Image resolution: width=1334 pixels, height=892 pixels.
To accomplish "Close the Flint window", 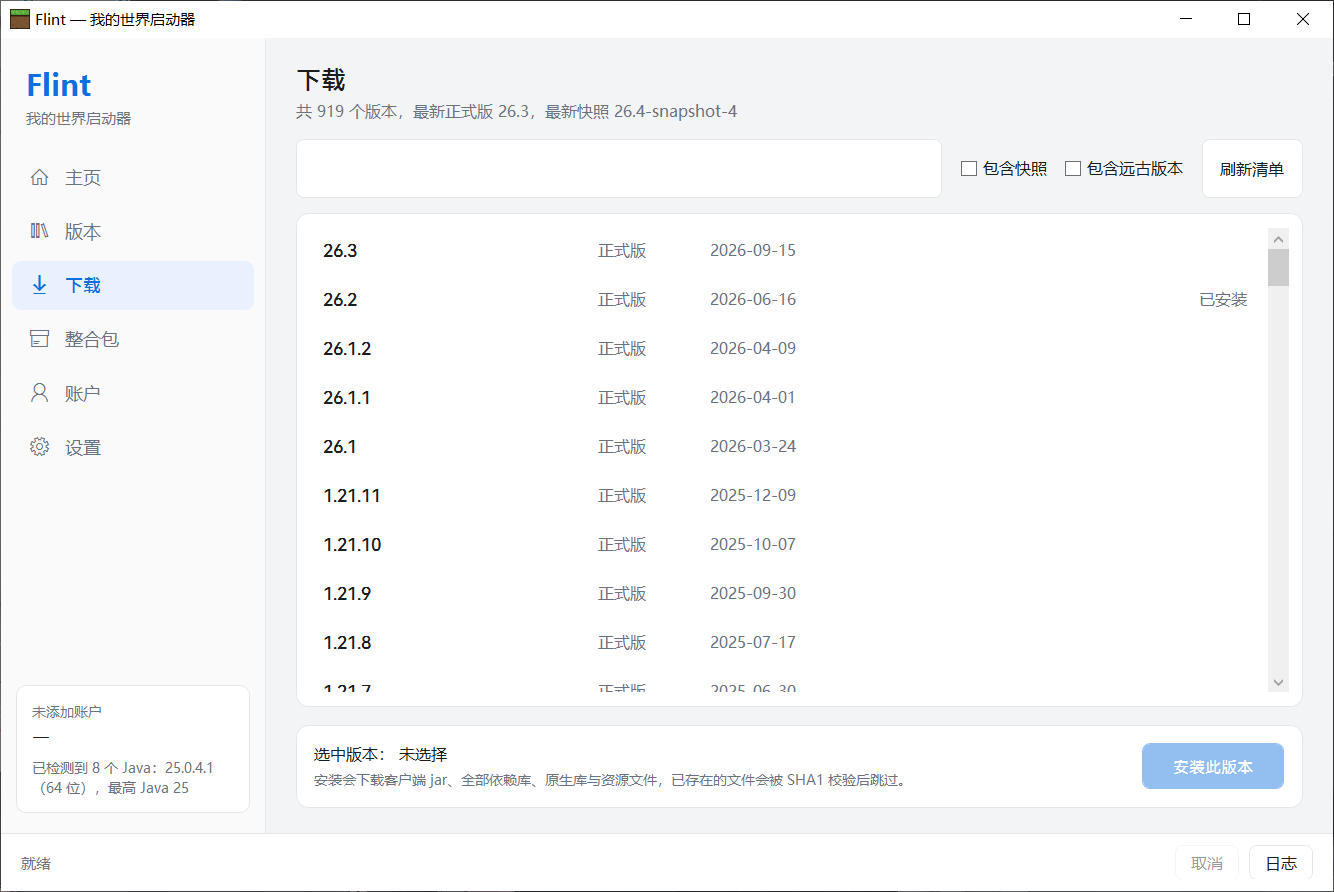I will tap(1303, 19).
